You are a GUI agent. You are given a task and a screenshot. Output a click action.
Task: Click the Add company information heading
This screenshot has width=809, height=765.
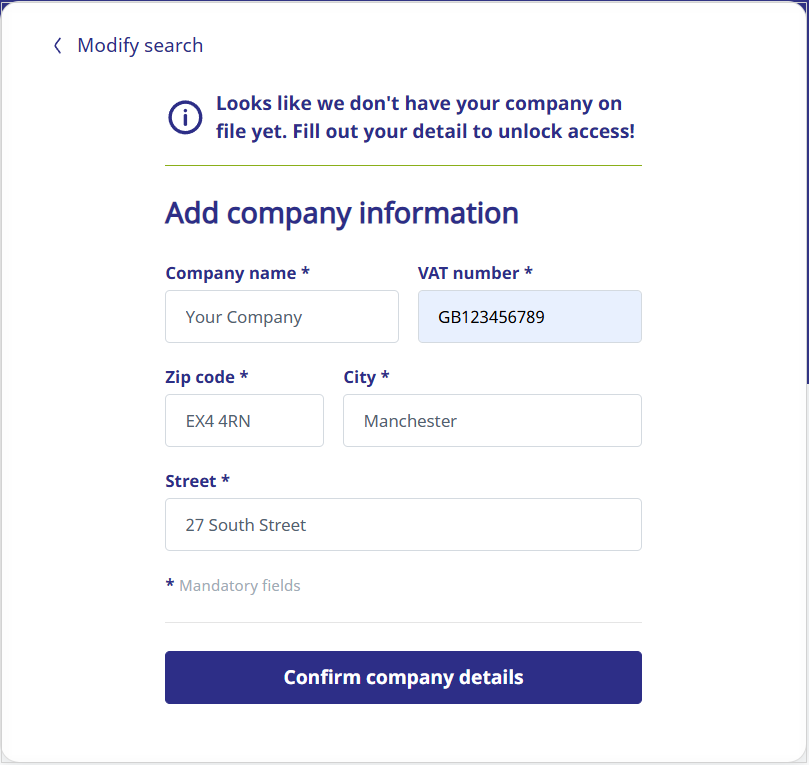pos(341,213)
